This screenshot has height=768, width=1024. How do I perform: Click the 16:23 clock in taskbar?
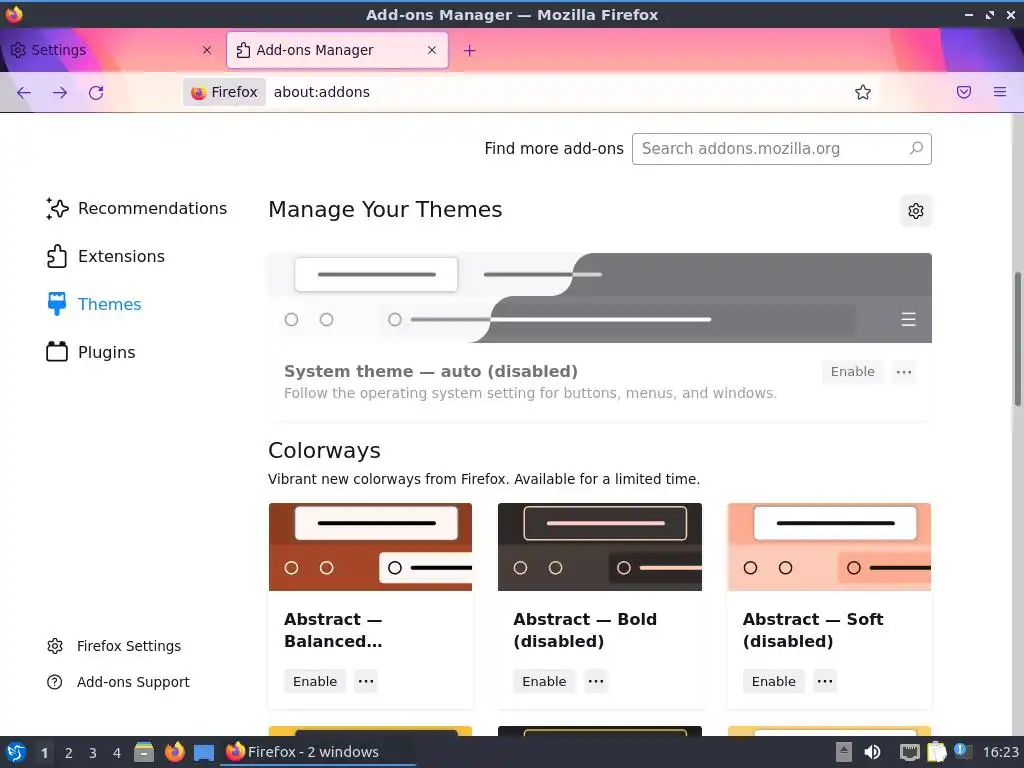point(1000,752)
